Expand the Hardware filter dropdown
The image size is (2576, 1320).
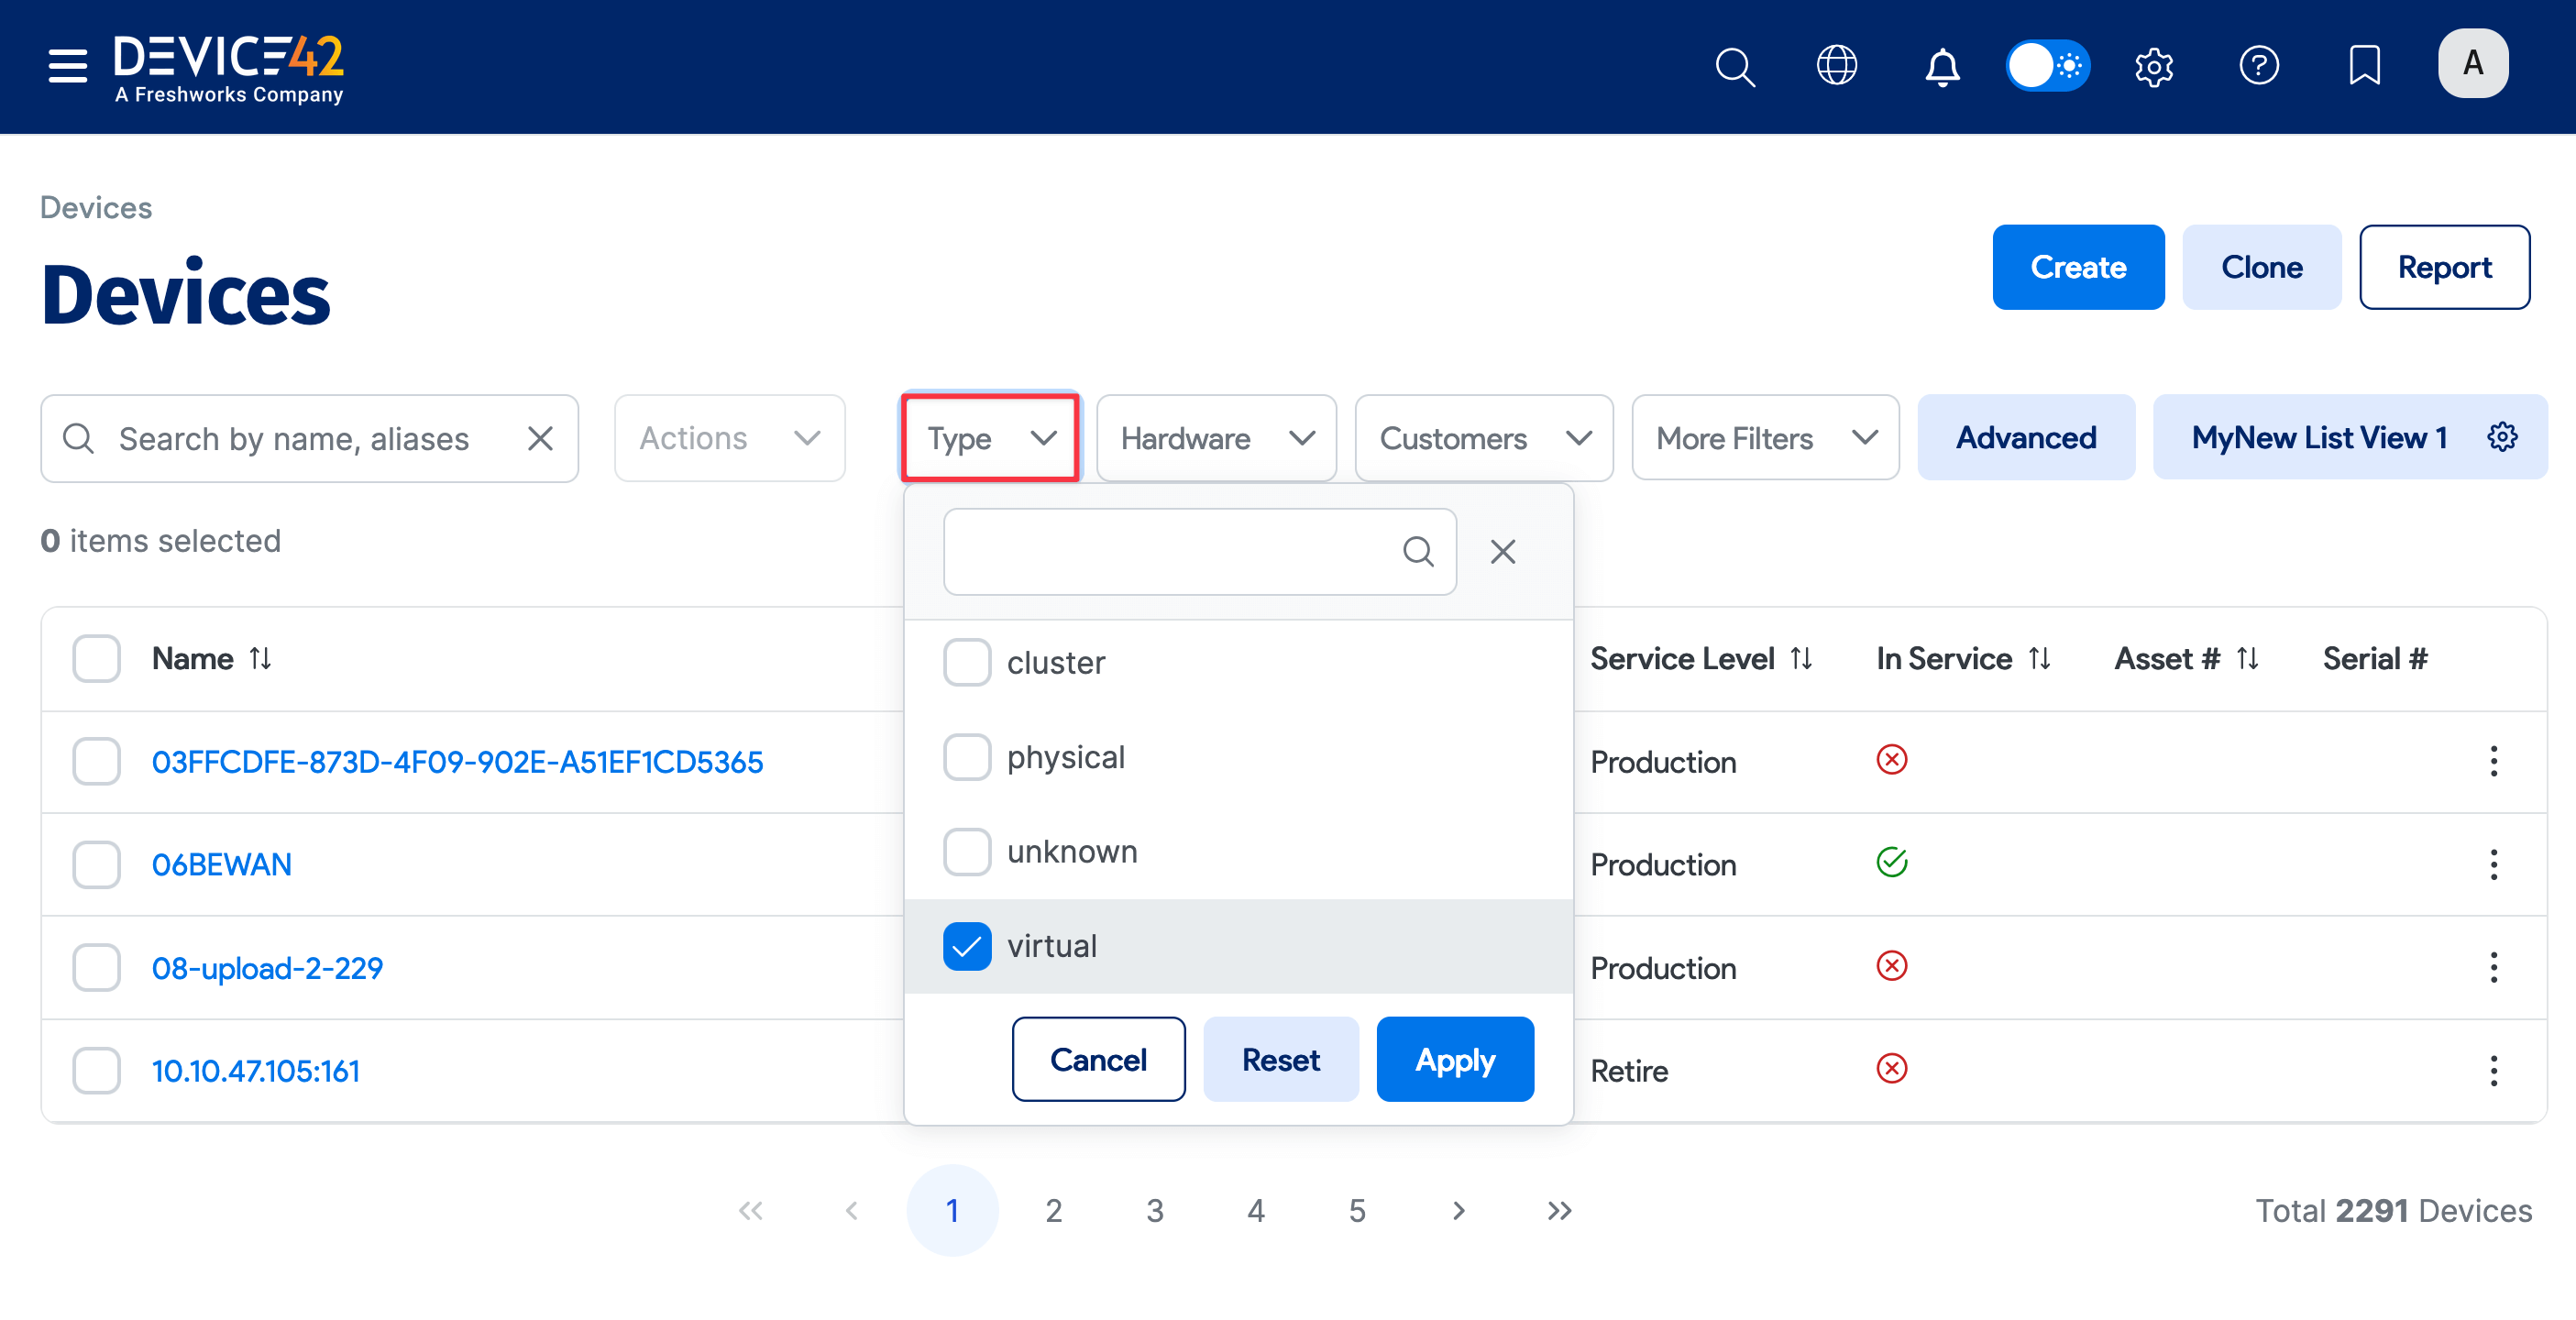tap(1215, 438)
